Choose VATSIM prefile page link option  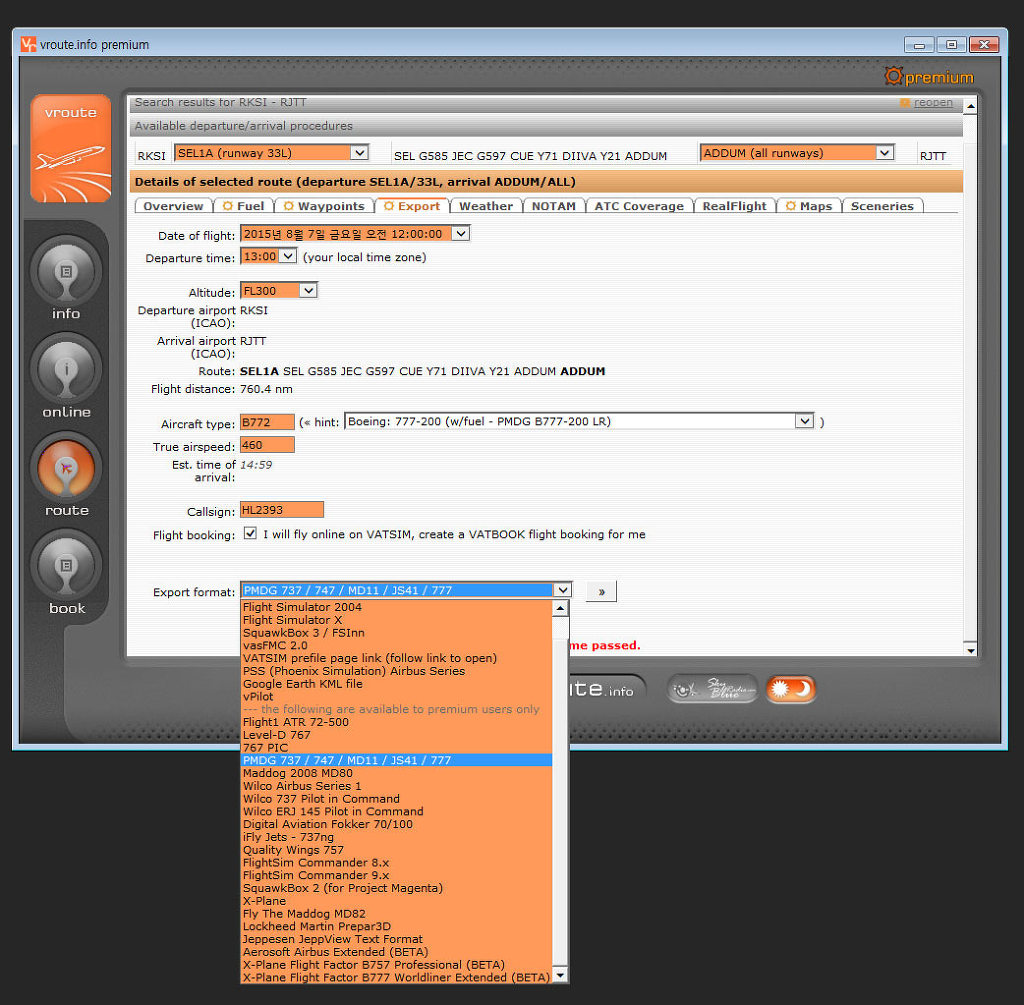click(396, 658)
